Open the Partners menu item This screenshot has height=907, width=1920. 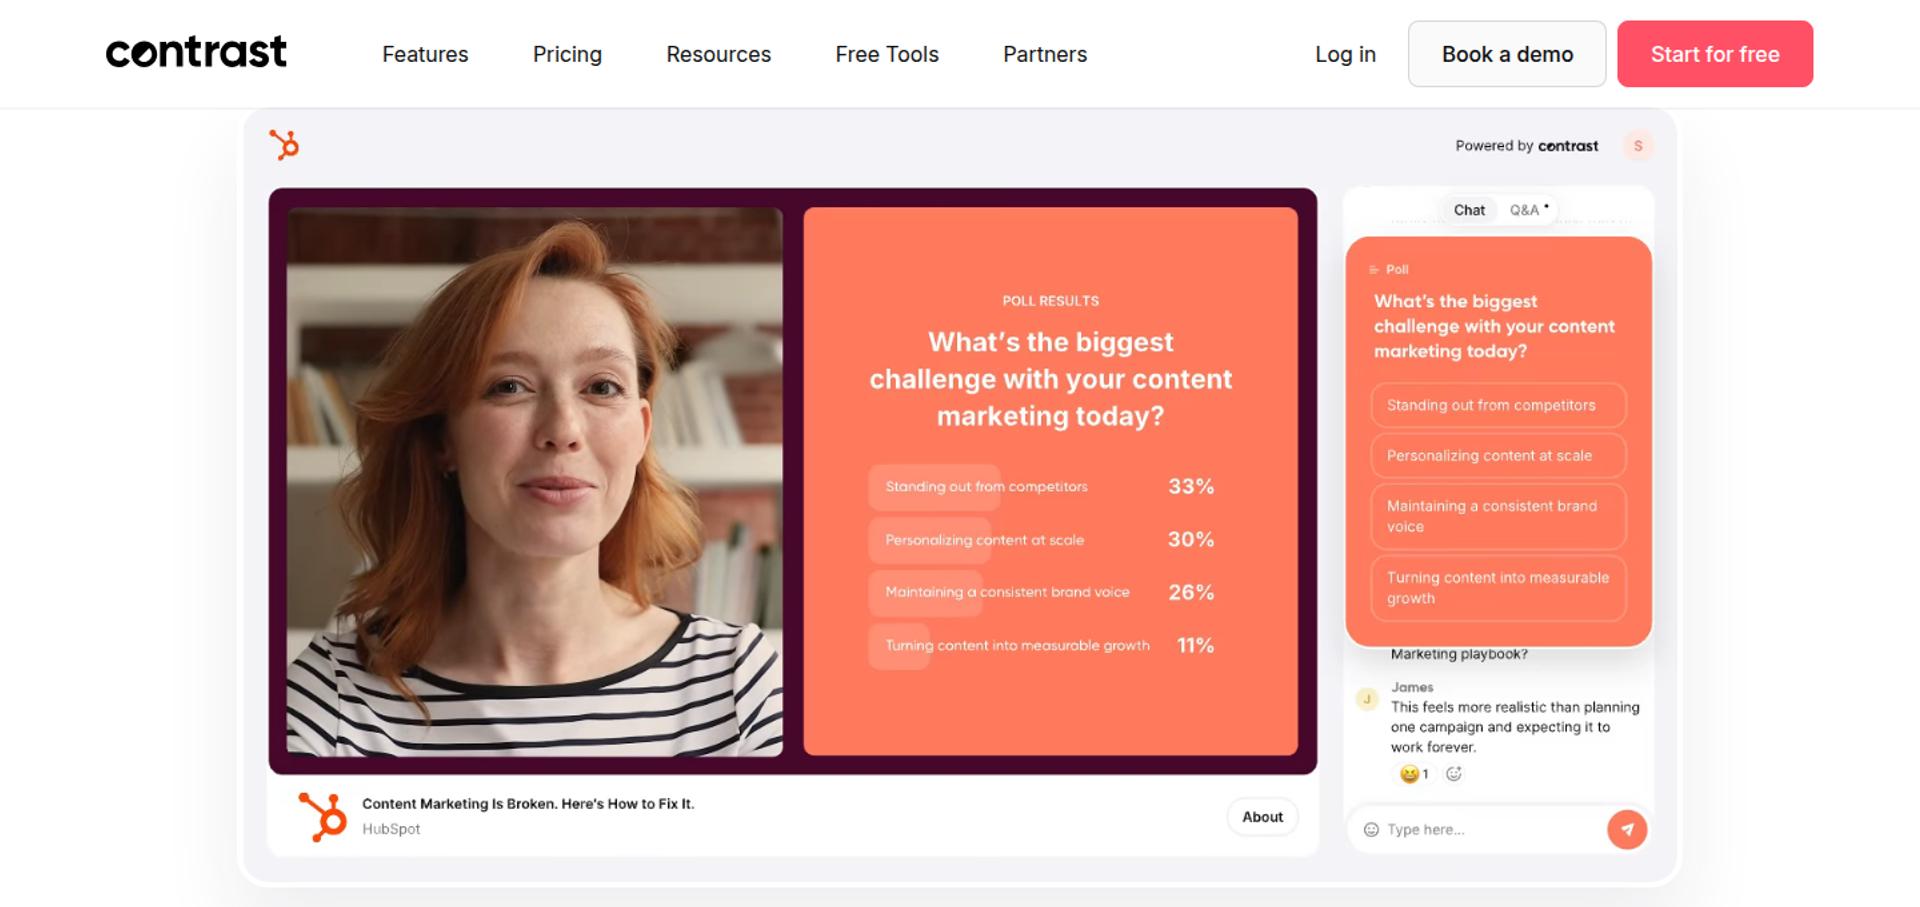point(1045,54)
